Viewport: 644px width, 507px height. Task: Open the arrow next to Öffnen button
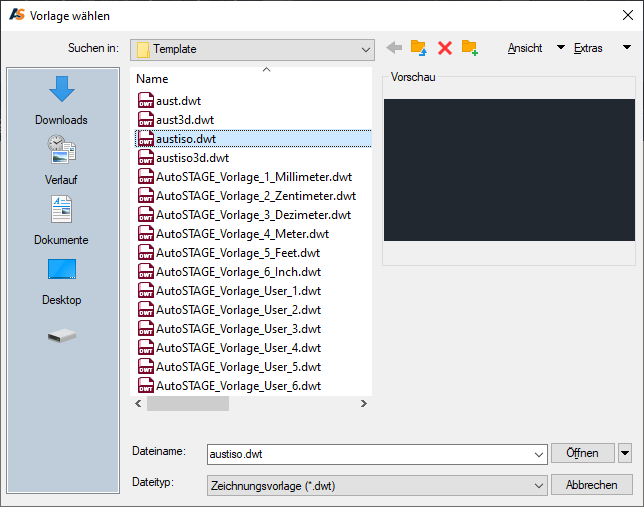click(x=625, y=453)
